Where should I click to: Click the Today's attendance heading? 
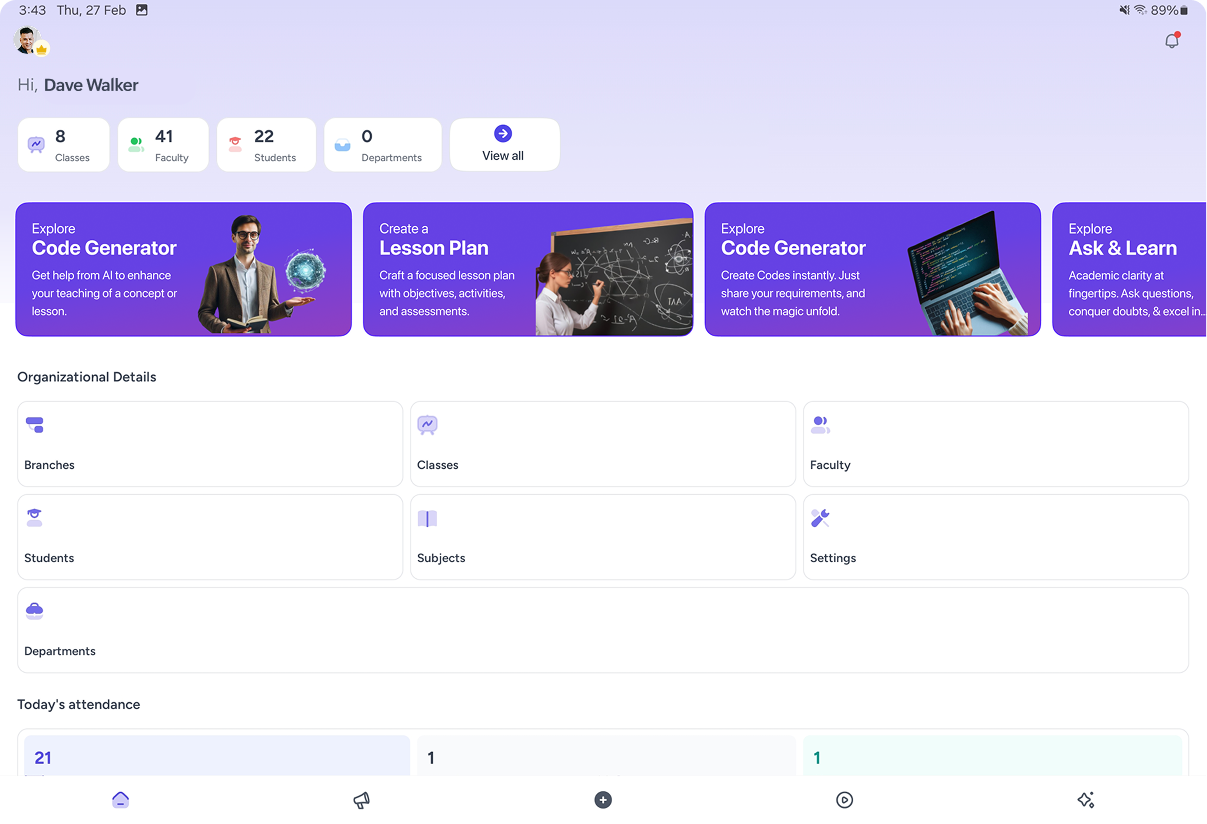click(x=79, y=704)
